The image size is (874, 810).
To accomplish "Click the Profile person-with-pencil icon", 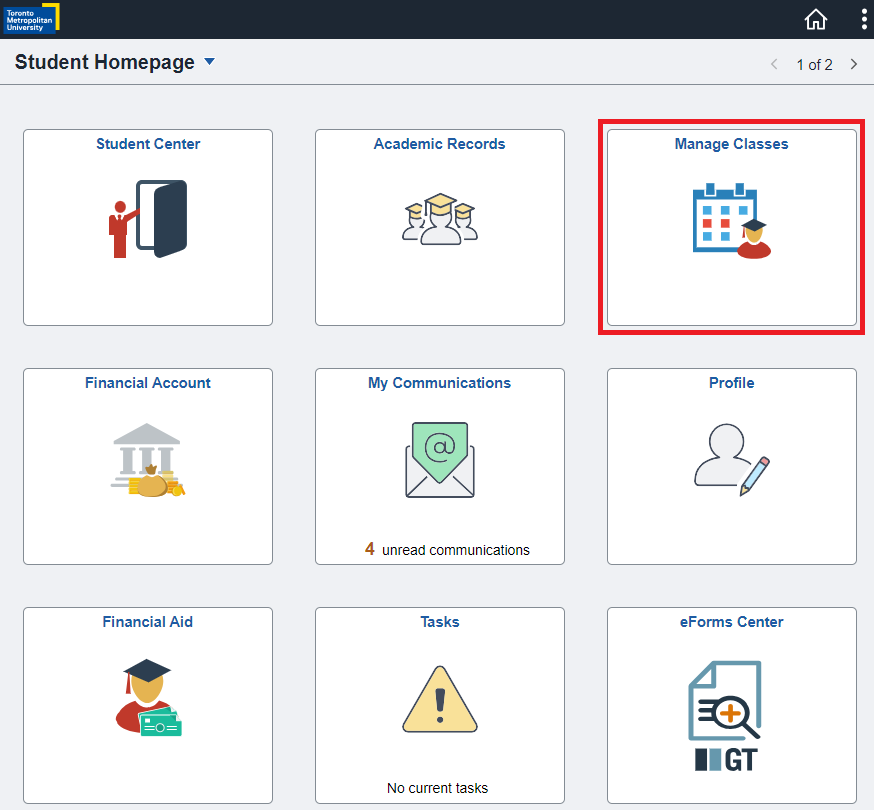I will (x=732, y=460).
